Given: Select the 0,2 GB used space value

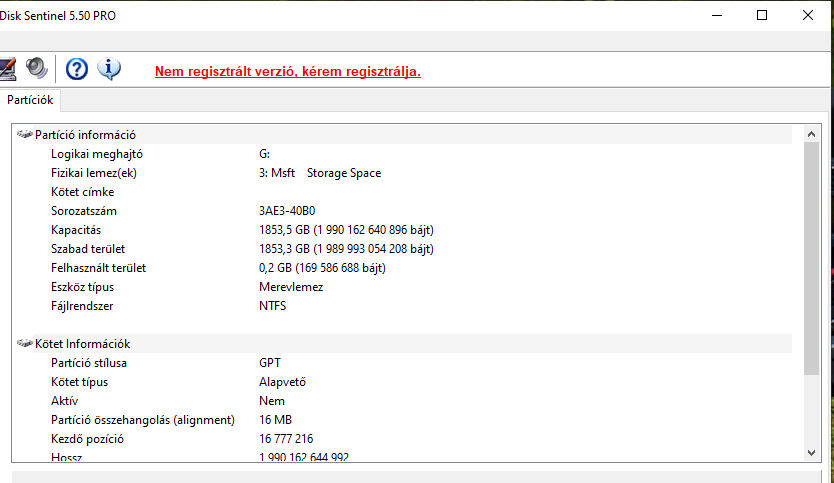Looking at the screenshot, I should 322,268.
